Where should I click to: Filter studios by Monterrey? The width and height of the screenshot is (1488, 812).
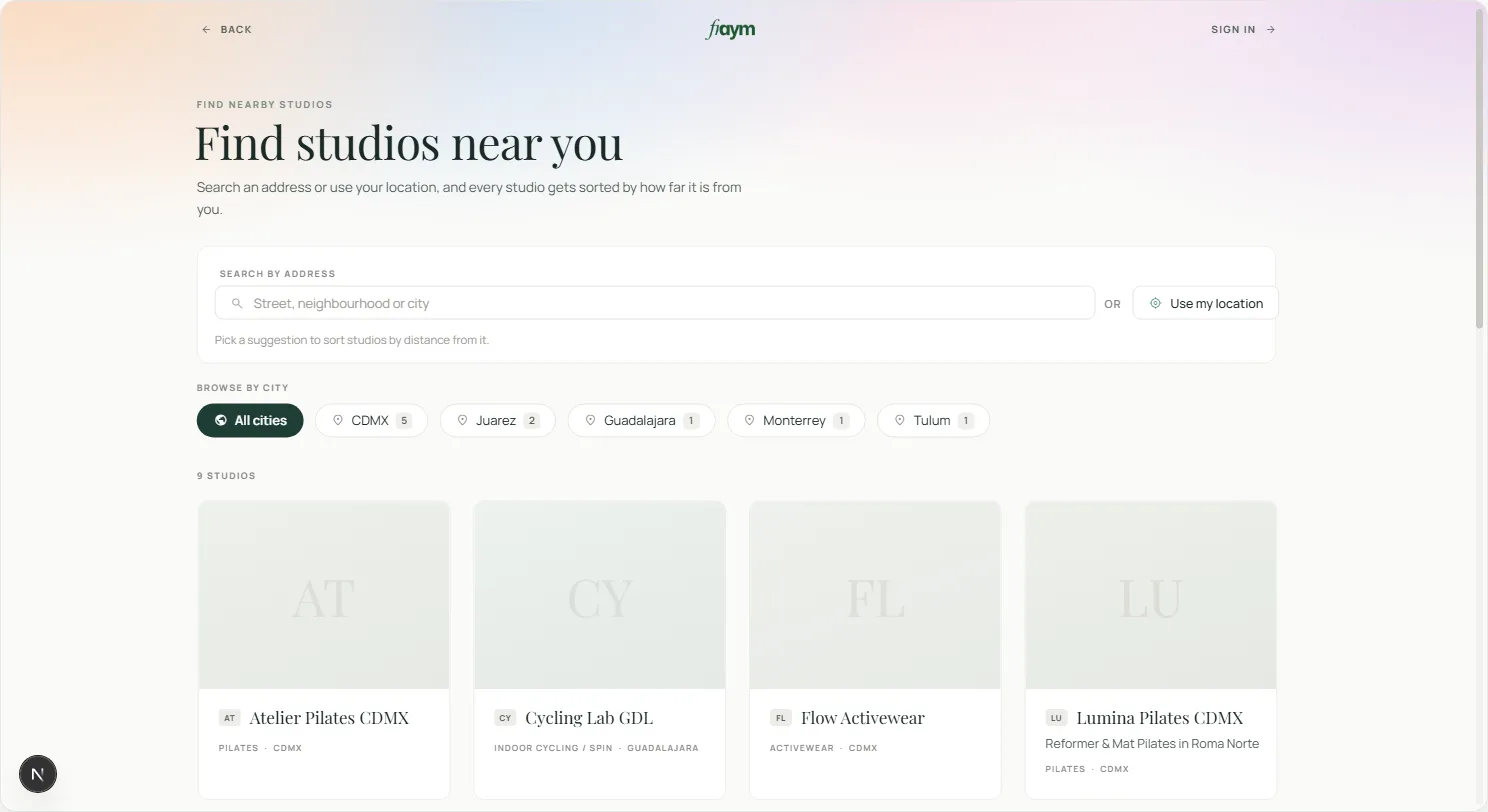click(796, 420)
